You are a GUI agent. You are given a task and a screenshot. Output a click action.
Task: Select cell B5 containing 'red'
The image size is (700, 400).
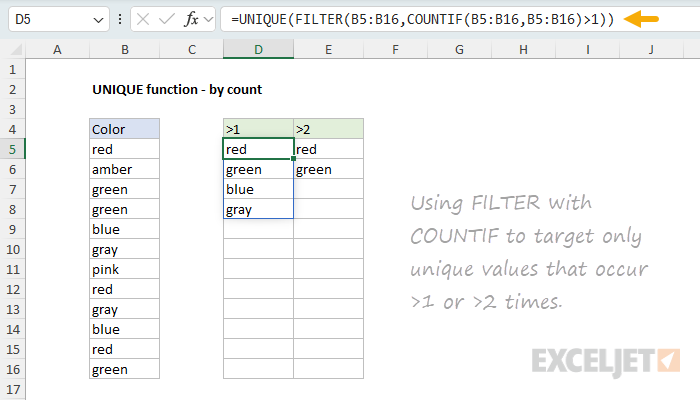click(125, 149)
